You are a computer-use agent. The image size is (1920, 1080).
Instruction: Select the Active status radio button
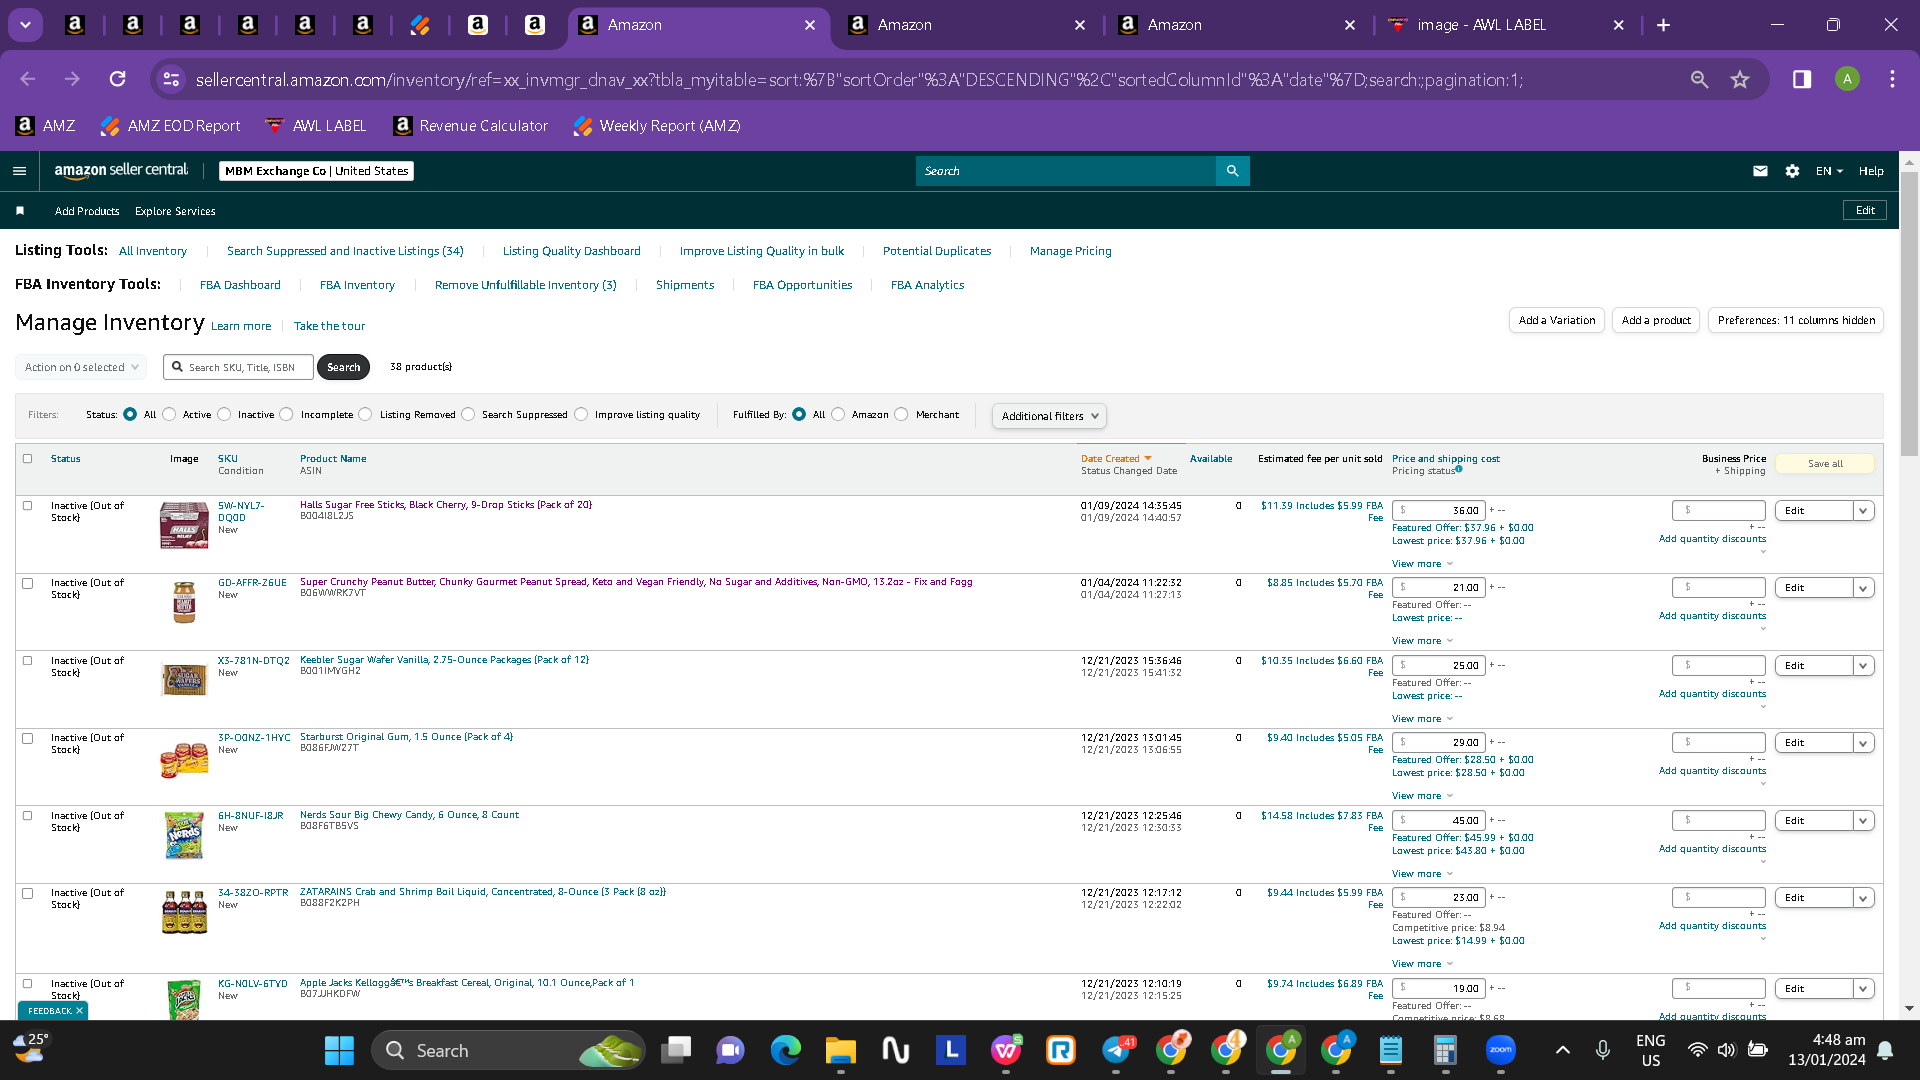click(169, 414)
